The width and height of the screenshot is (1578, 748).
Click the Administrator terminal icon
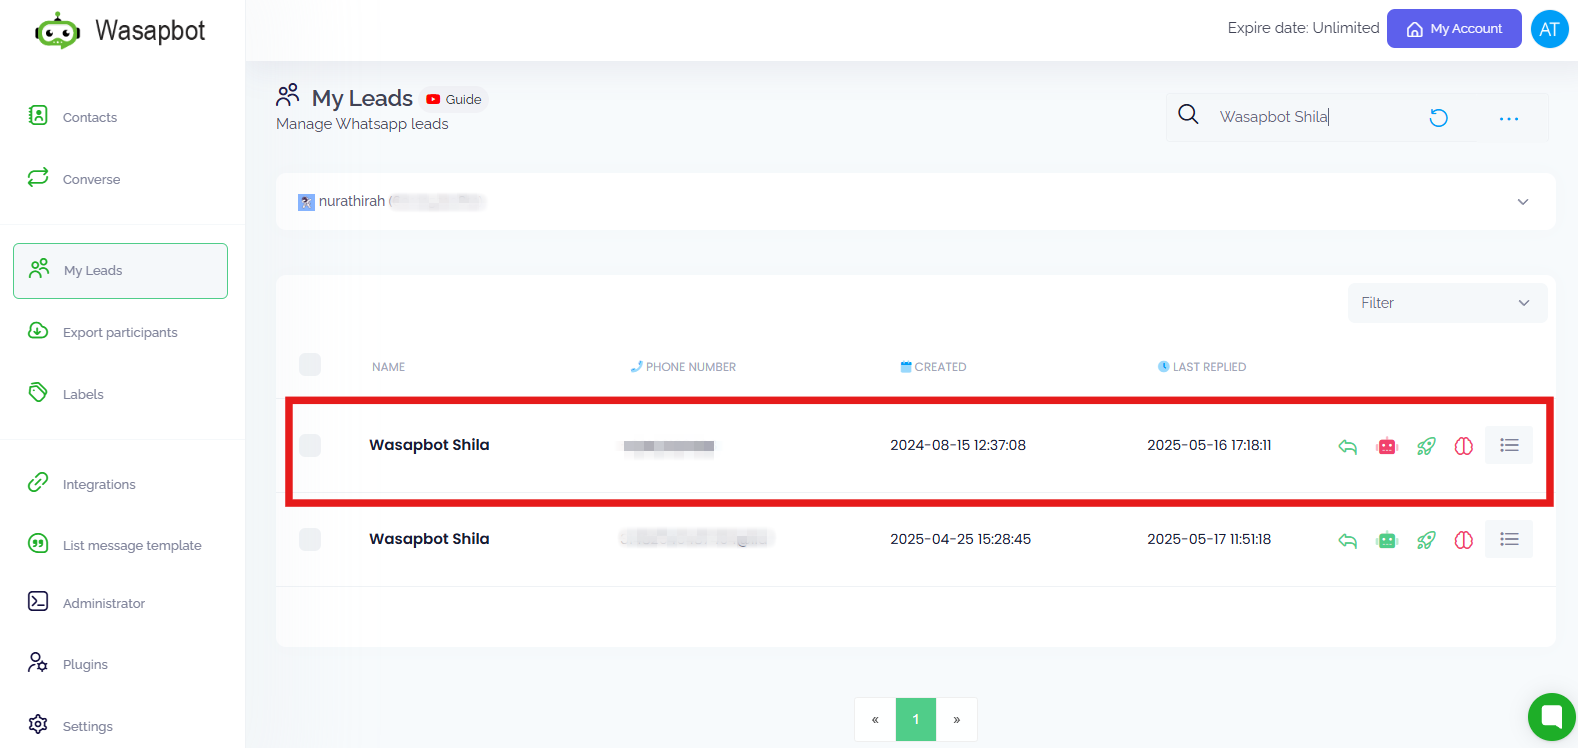[38, 601]
